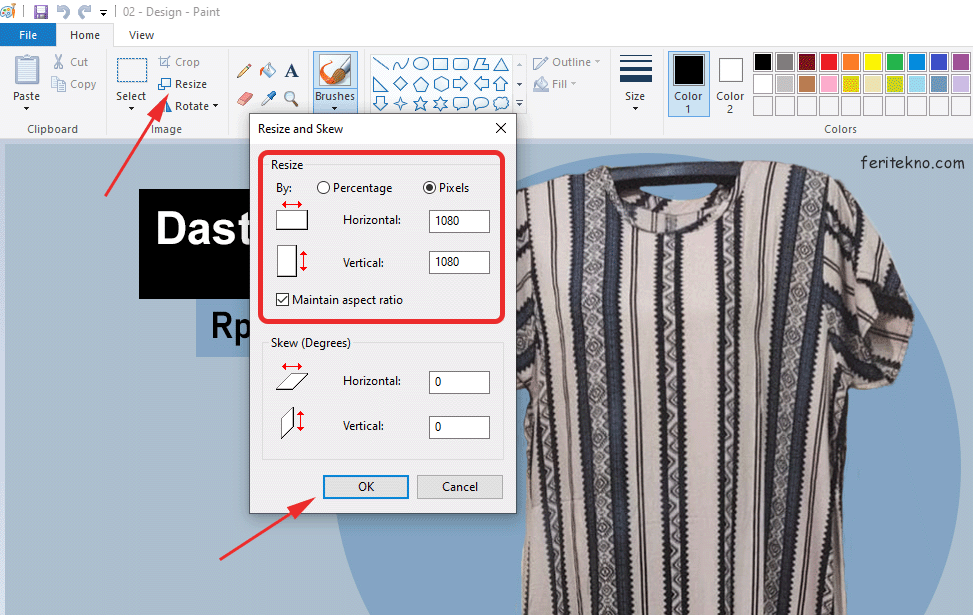Toggle the Maintain aspect ratio checkbox

click(x=282, y=300)
